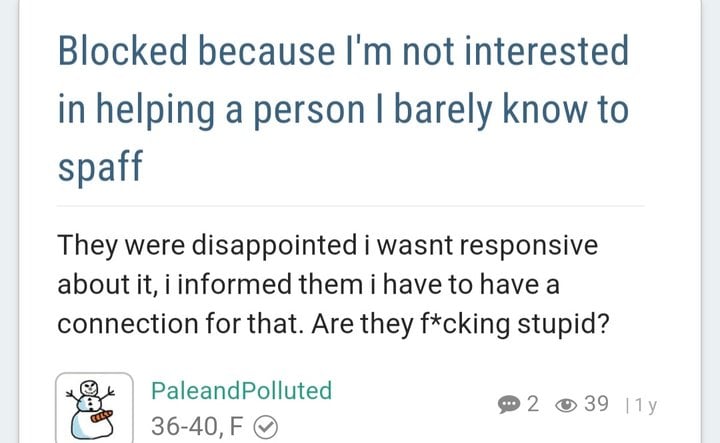Click the word "Blocked" starting the title
This screenshot has width=720, height=443.
(x=123, y=50)
